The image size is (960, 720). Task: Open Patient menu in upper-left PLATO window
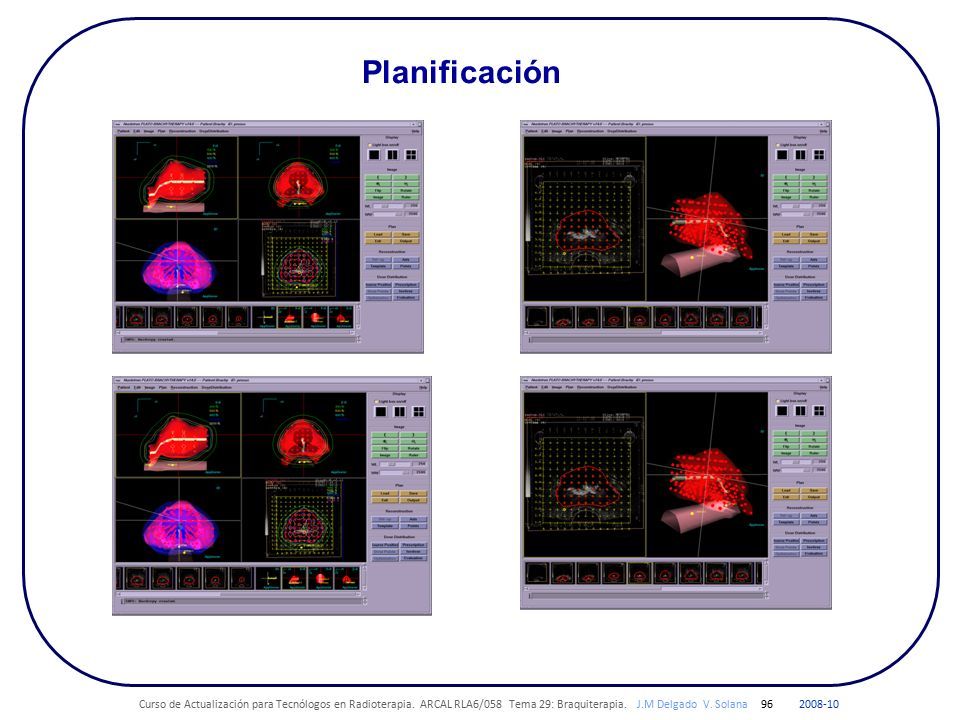tap(123, 131)
